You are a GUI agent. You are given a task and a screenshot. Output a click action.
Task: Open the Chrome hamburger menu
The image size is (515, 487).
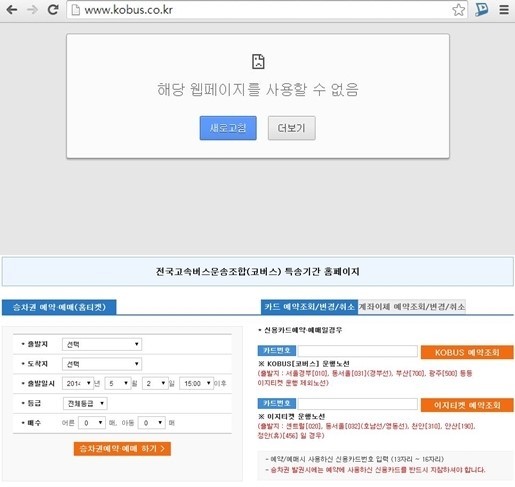(x=504, y=10)
